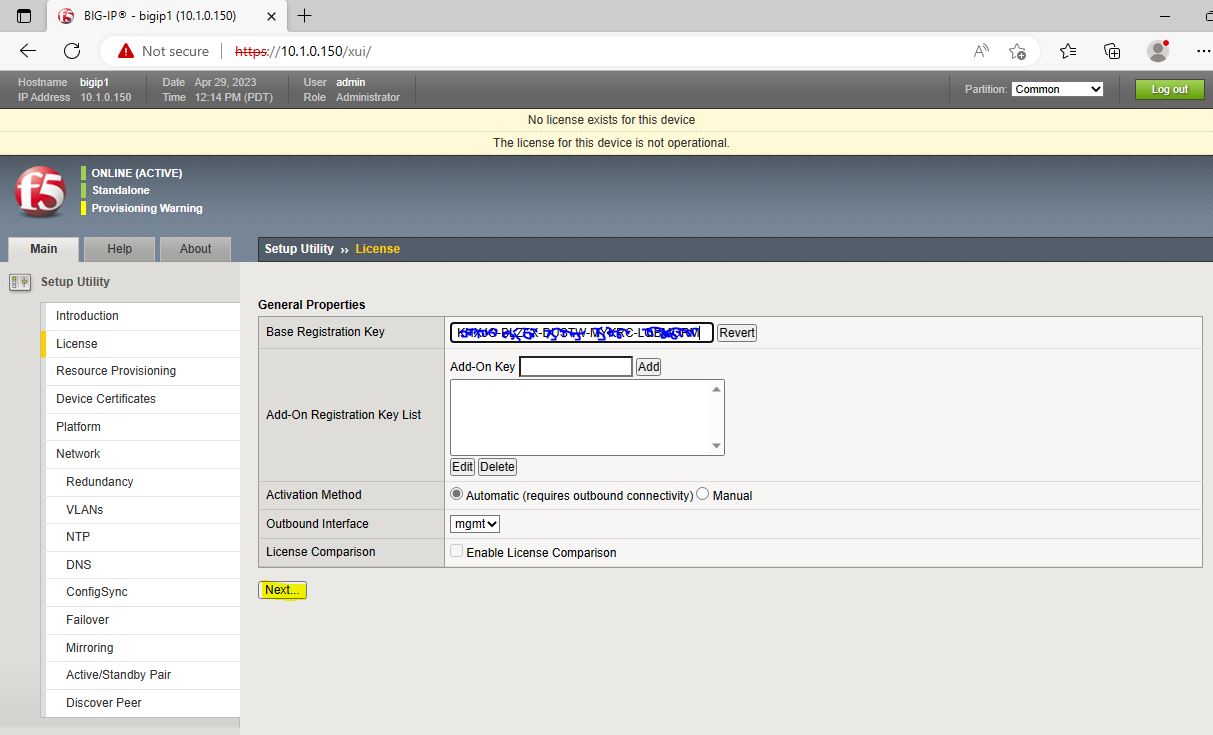
Task: Enable License Comparison checkbox
Action: point(457,552)
